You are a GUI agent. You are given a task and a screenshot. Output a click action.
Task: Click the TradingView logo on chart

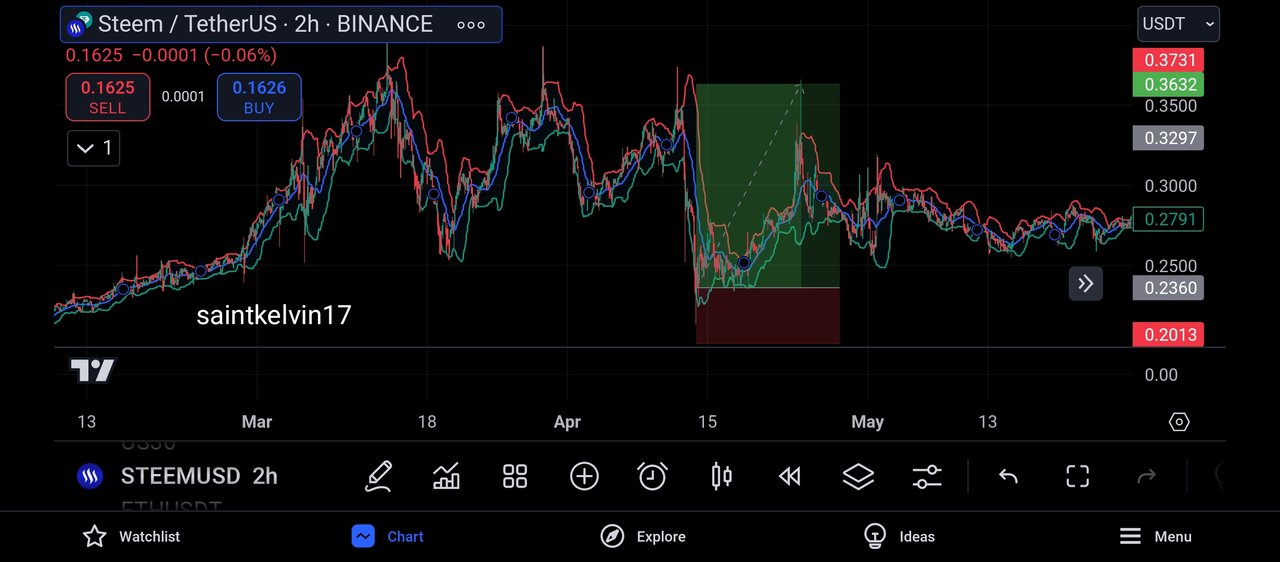pos(92,371)
